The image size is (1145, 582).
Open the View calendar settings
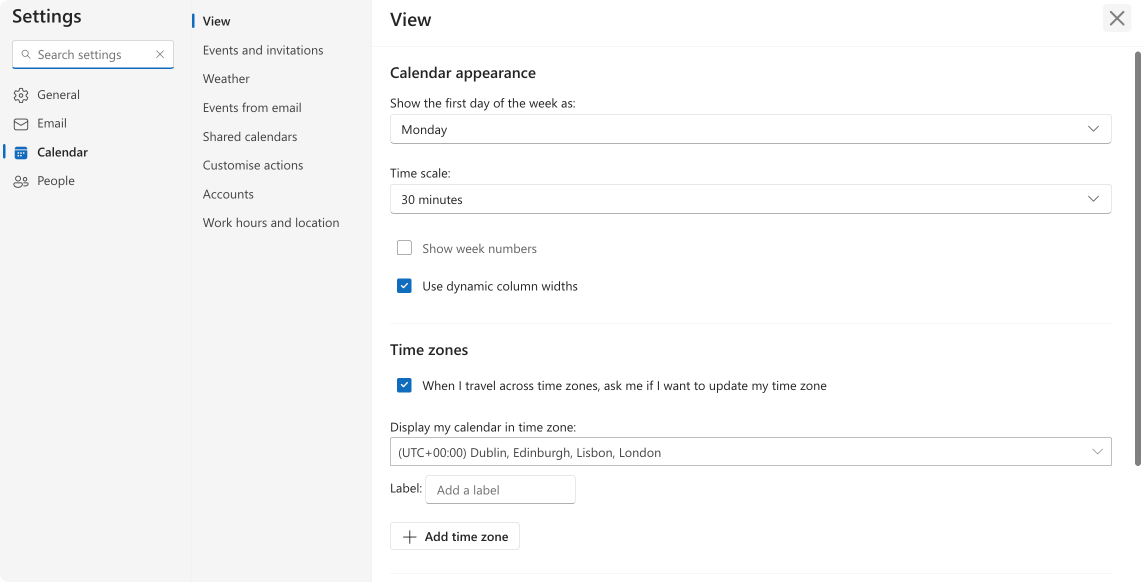pyautogui.click(x=216, y=21)
